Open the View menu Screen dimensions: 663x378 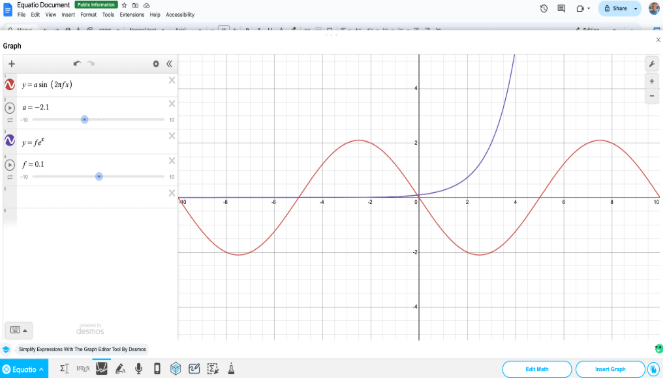point(51,15)
